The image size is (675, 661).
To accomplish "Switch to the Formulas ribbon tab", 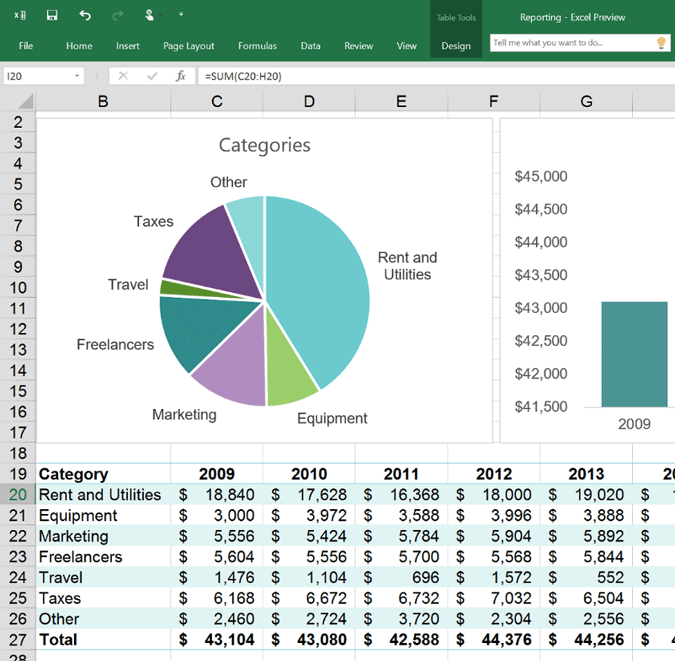I will [x=257, y=46].
